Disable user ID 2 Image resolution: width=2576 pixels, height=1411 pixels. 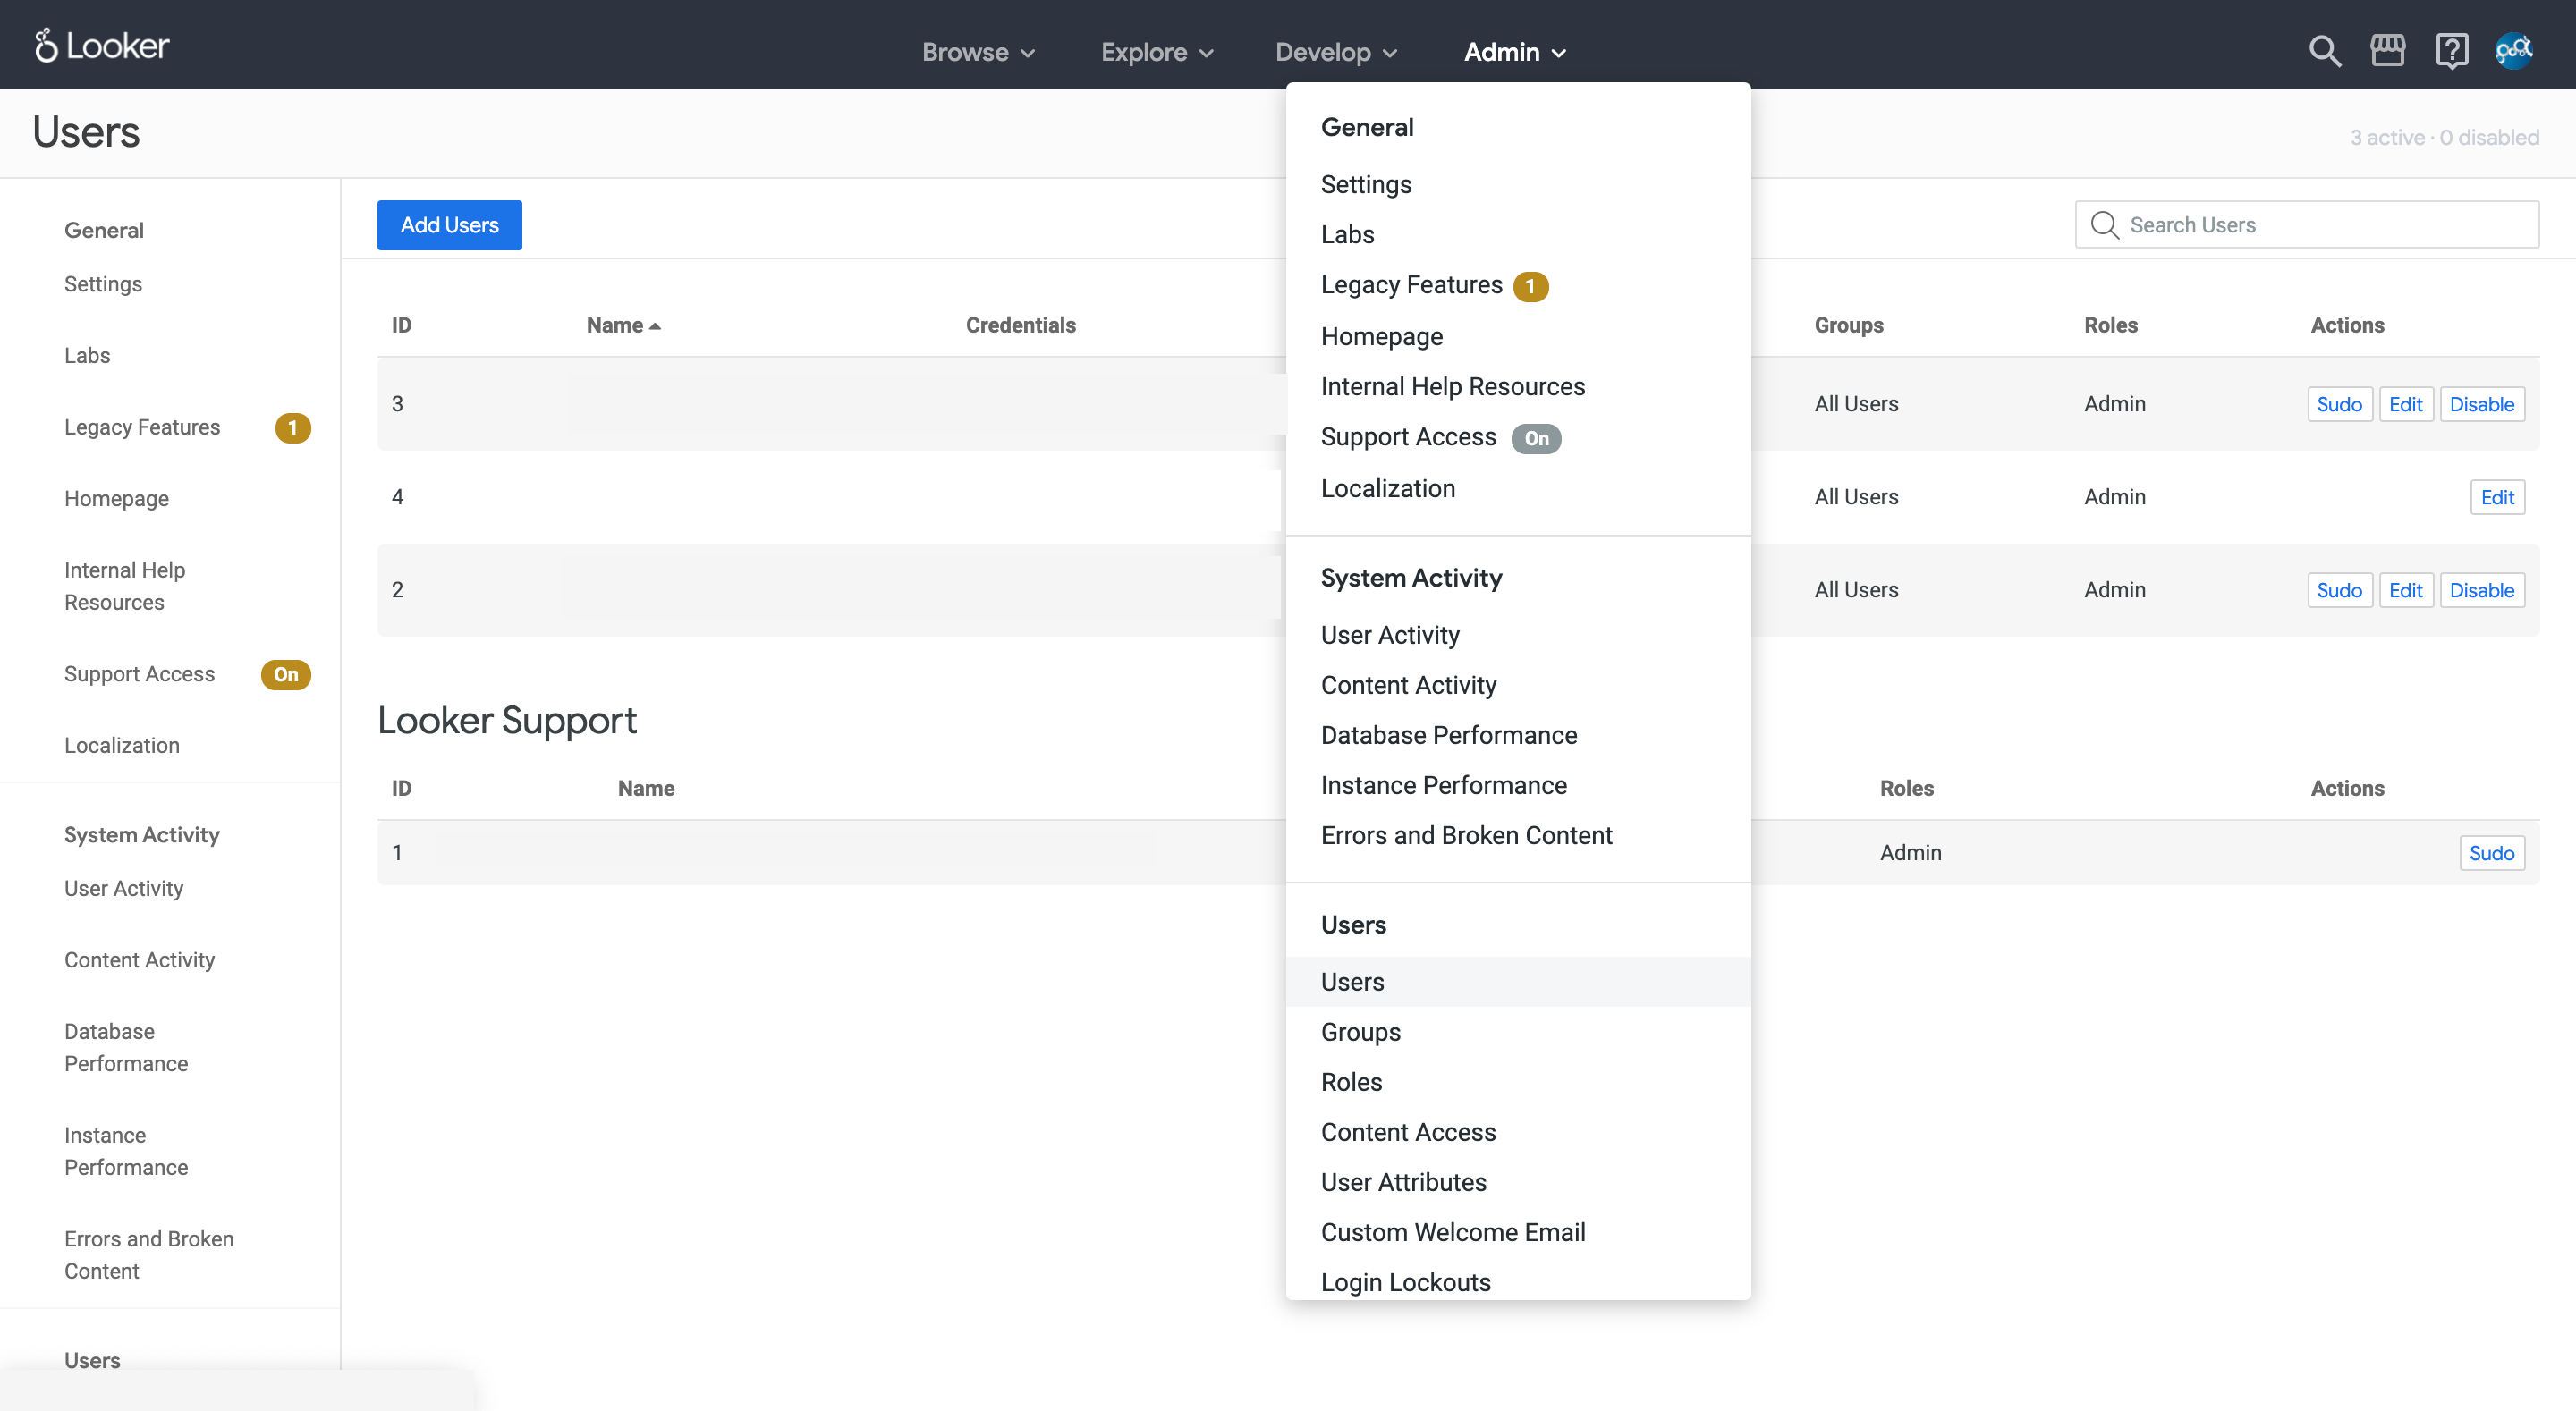click(2481, 591)
